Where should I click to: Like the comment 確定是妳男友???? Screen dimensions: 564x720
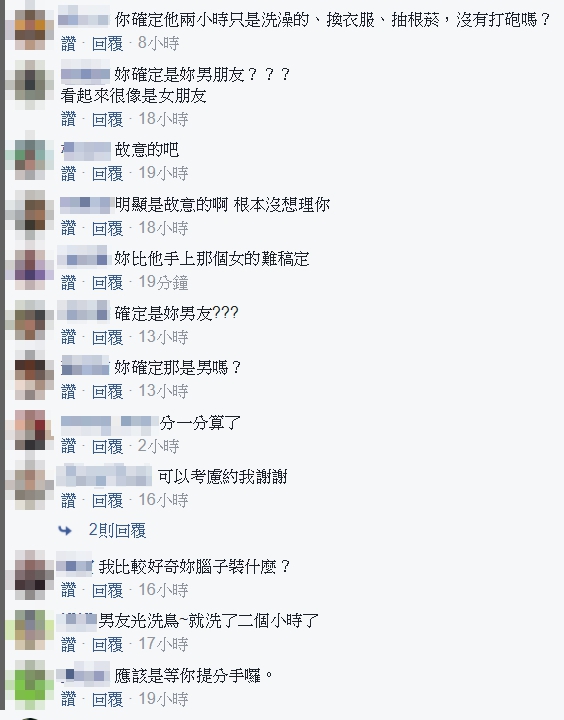(x=68, y=337)
